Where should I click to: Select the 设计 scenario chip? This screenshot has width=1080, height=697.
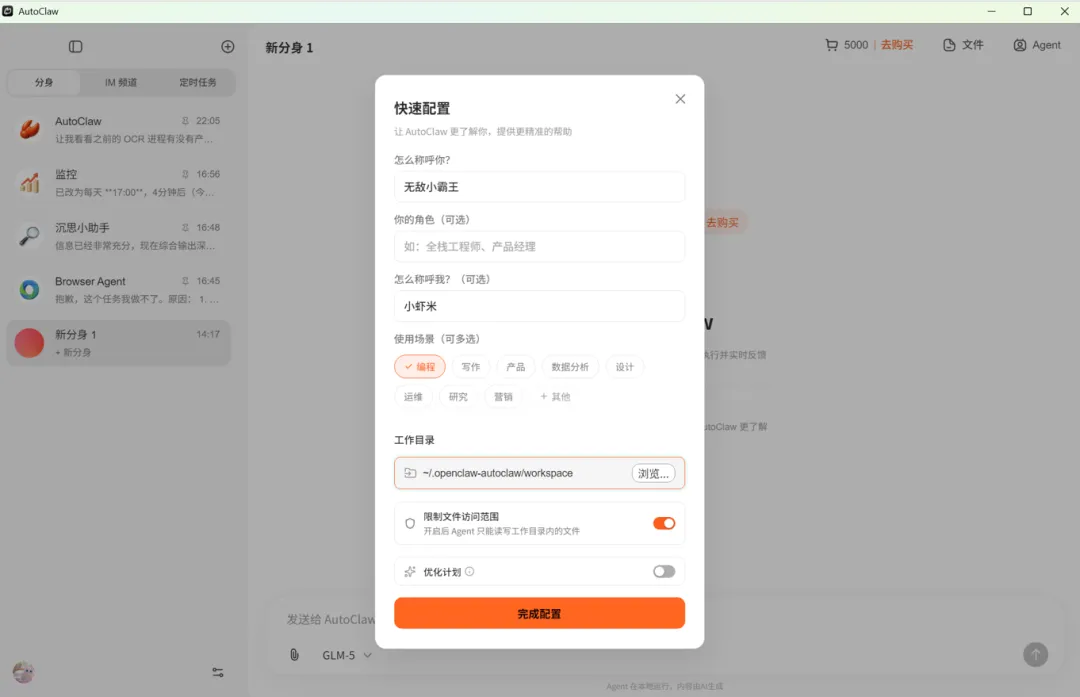pyautogui.click(x=625, y=367)
